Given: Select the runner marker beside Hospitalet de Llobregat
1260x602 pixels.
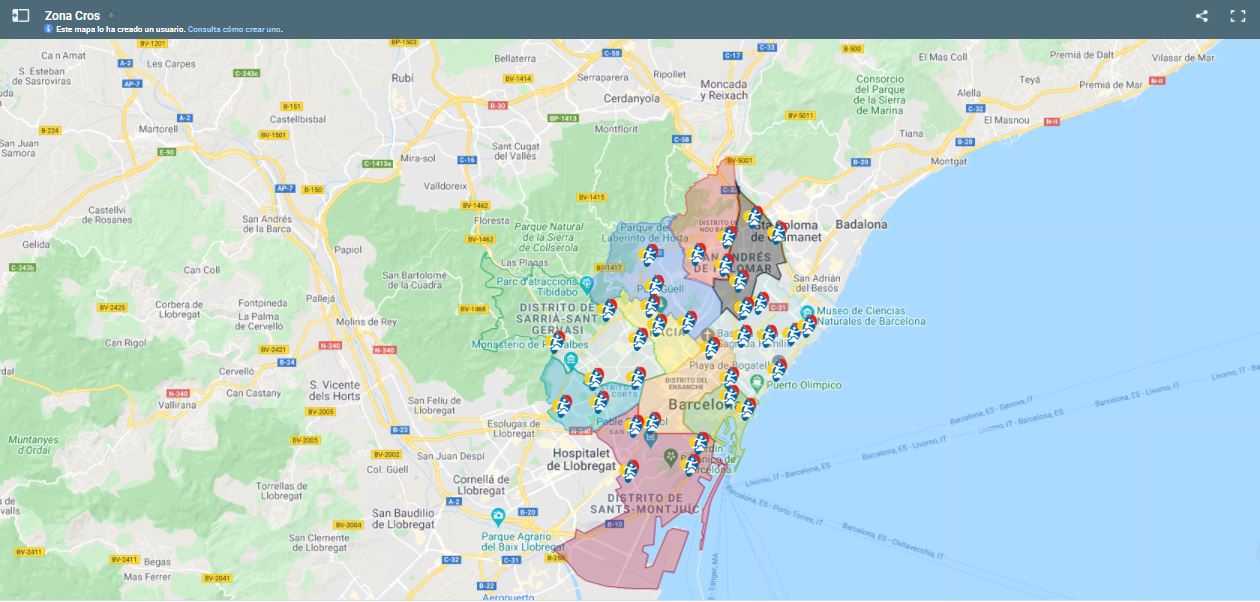Looking at the screenshot, I should 630,470.
